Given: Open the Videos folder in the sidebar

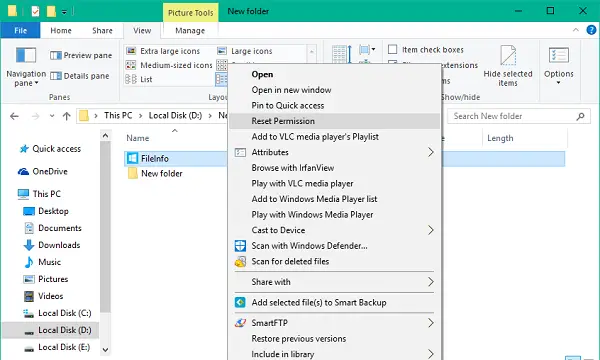Looking at the screenshot, I should pos(43,296).
